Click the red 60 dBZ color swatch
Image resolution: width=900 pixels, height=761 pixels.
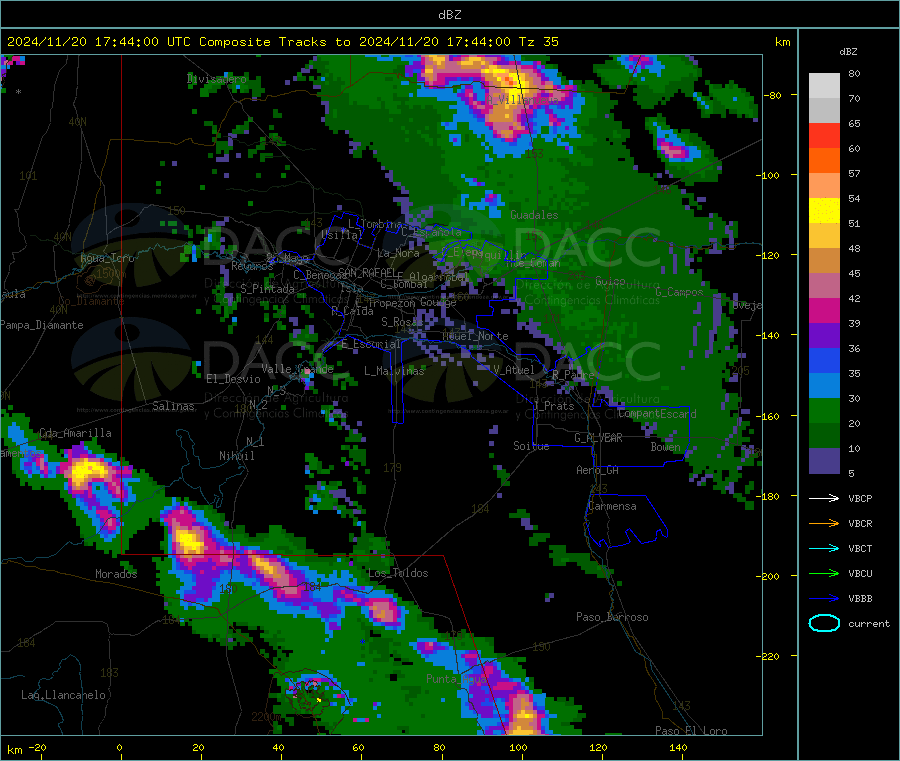(x=824, y=135)
